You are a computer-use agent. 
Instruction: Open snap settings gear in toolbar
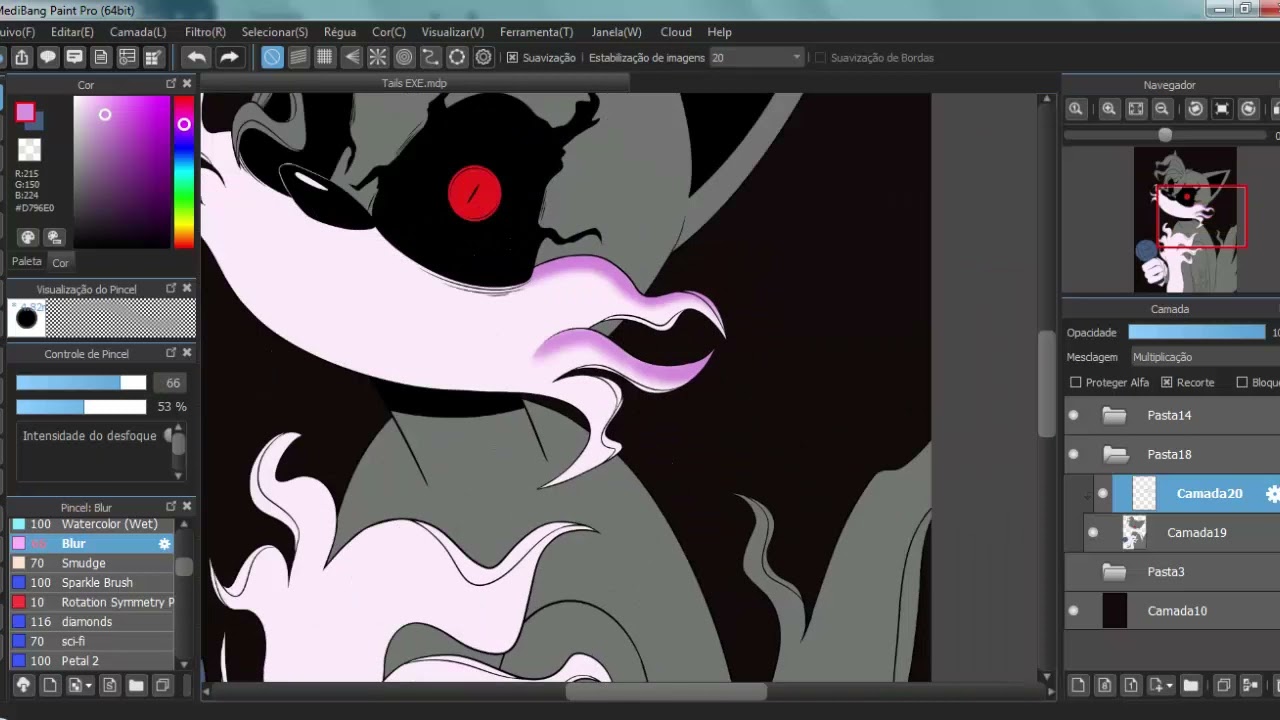(x=484, y=57)
